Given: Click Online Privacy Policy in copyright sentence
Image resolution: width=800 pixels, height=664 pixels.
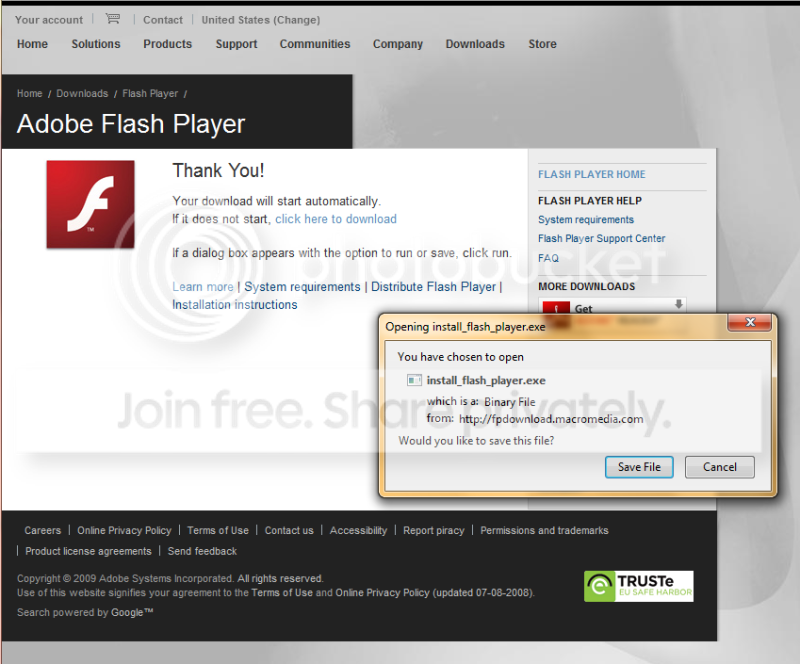Looking at the screenshot, I should click(382, 593).
